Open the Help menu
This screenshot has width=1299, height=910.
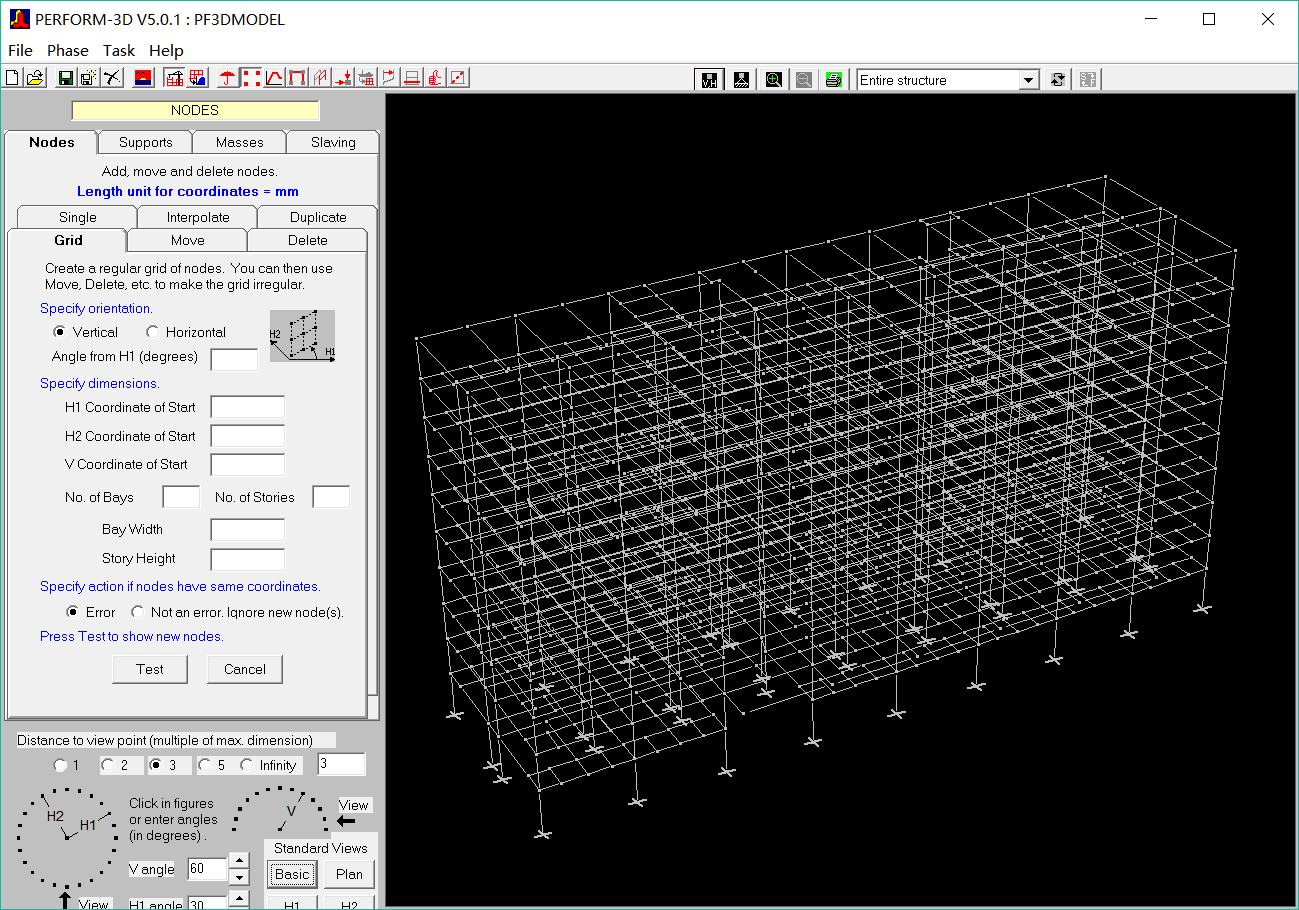pyautogui.click(x=166, y=50)
